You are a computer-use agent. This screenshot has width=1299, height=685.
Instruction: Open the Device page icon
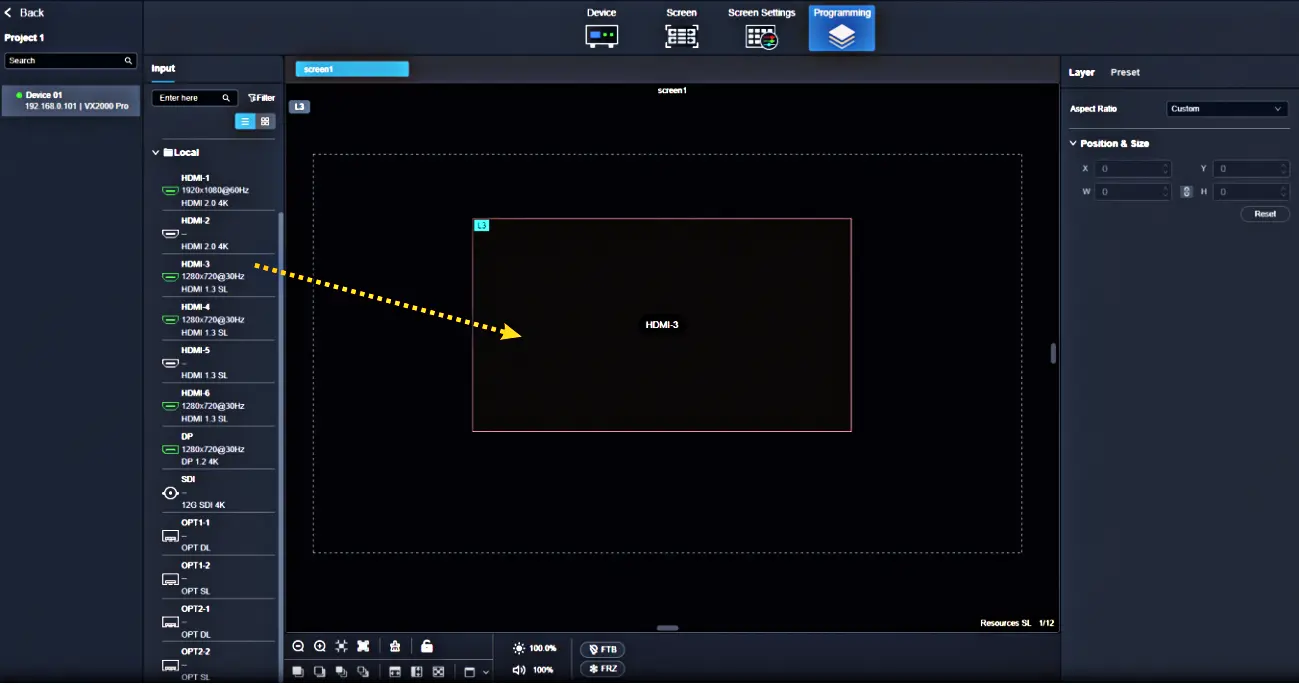[601, 36]
